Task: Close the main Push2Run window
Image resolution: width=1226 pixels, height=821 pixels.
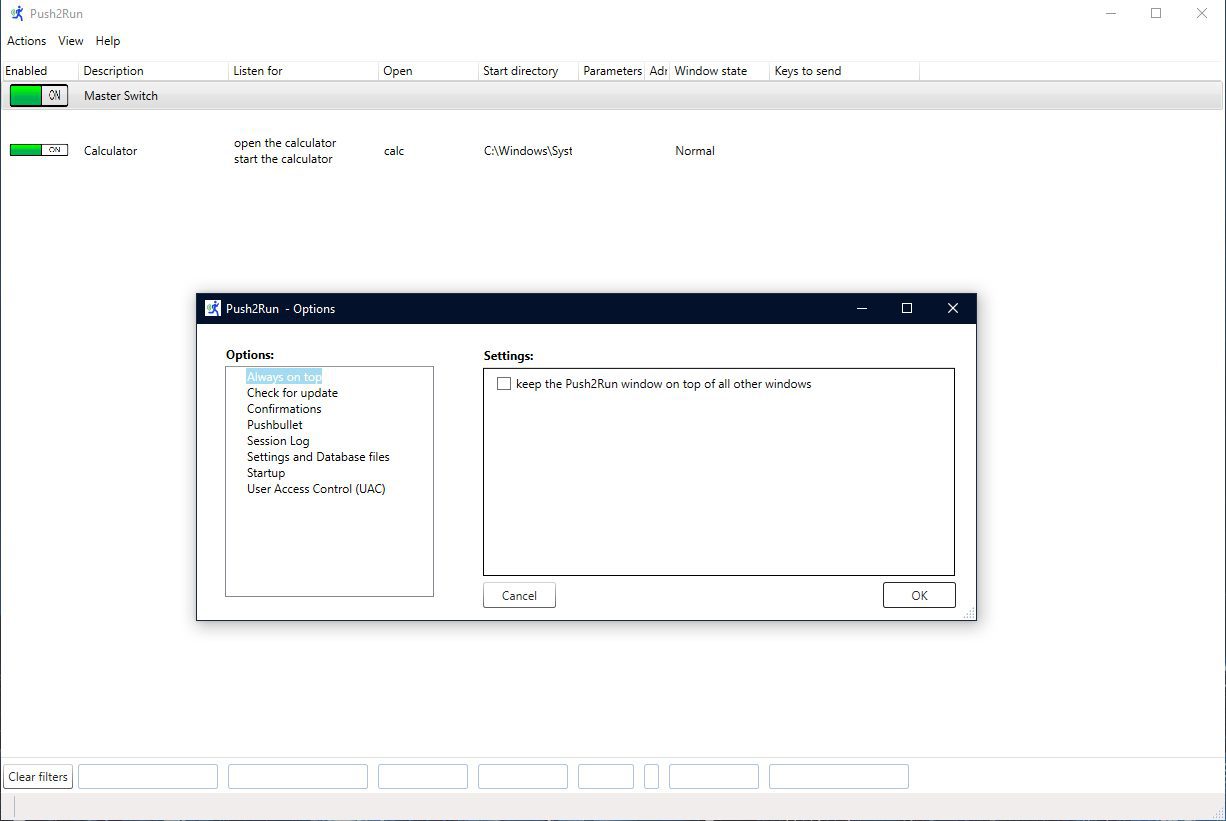Action: pos(1202,14)
